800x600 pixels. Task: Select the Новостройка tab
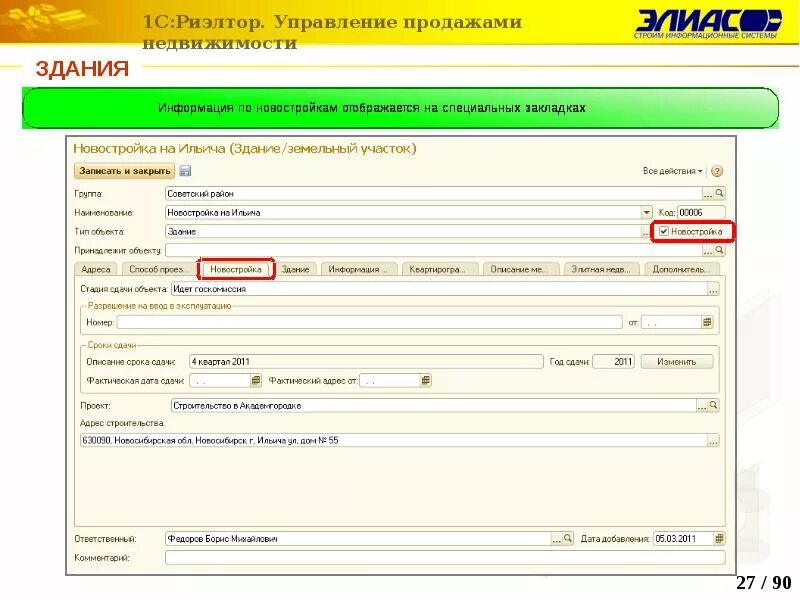(236, 269)
